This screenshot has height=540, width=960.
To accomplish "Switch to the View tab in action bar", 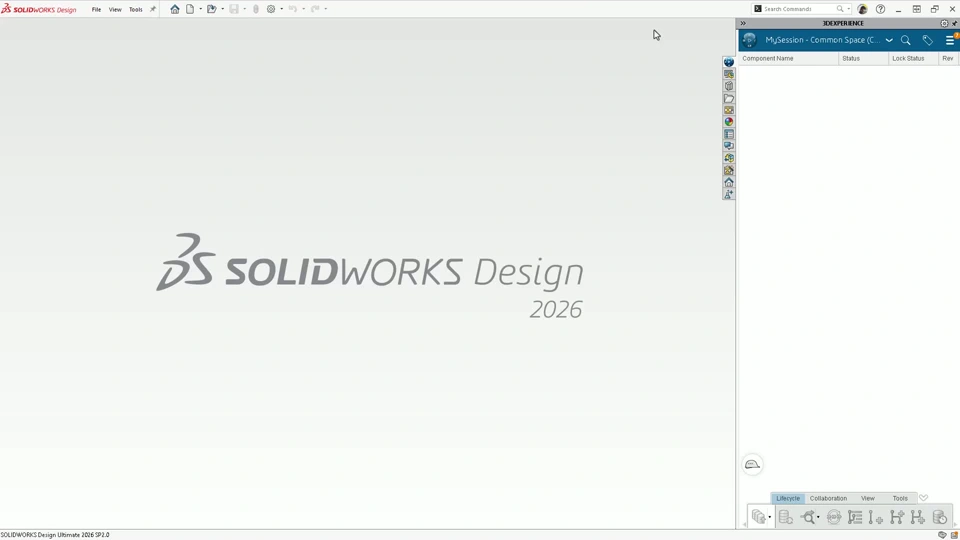I will (x=868, y=498).
